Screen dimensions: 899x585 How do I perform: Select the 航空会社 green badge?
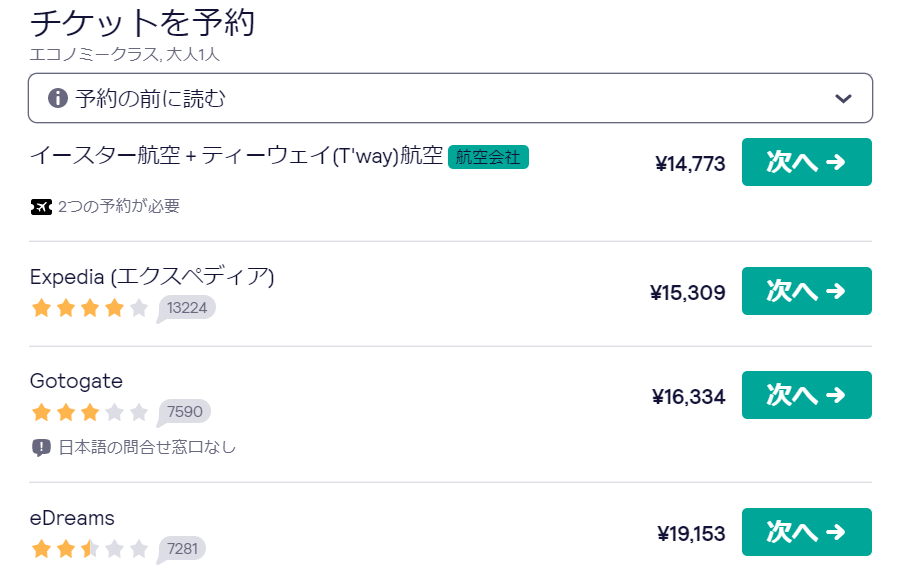[x=488, y=157]
